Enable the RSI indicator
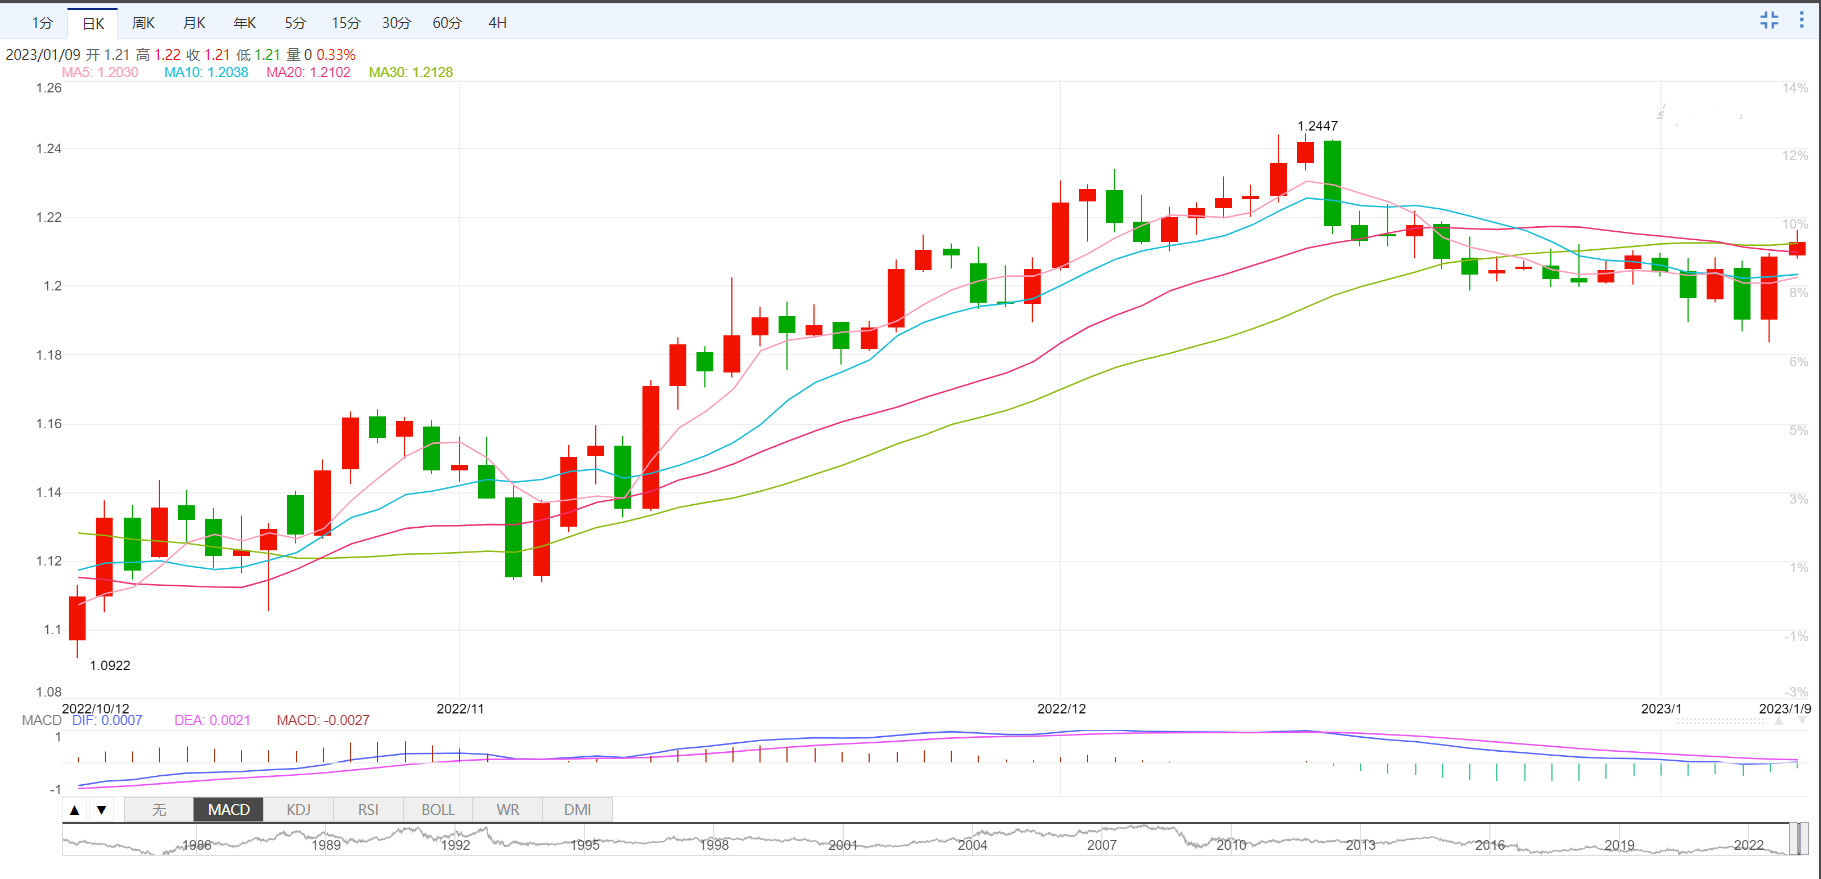 (368, 810)
